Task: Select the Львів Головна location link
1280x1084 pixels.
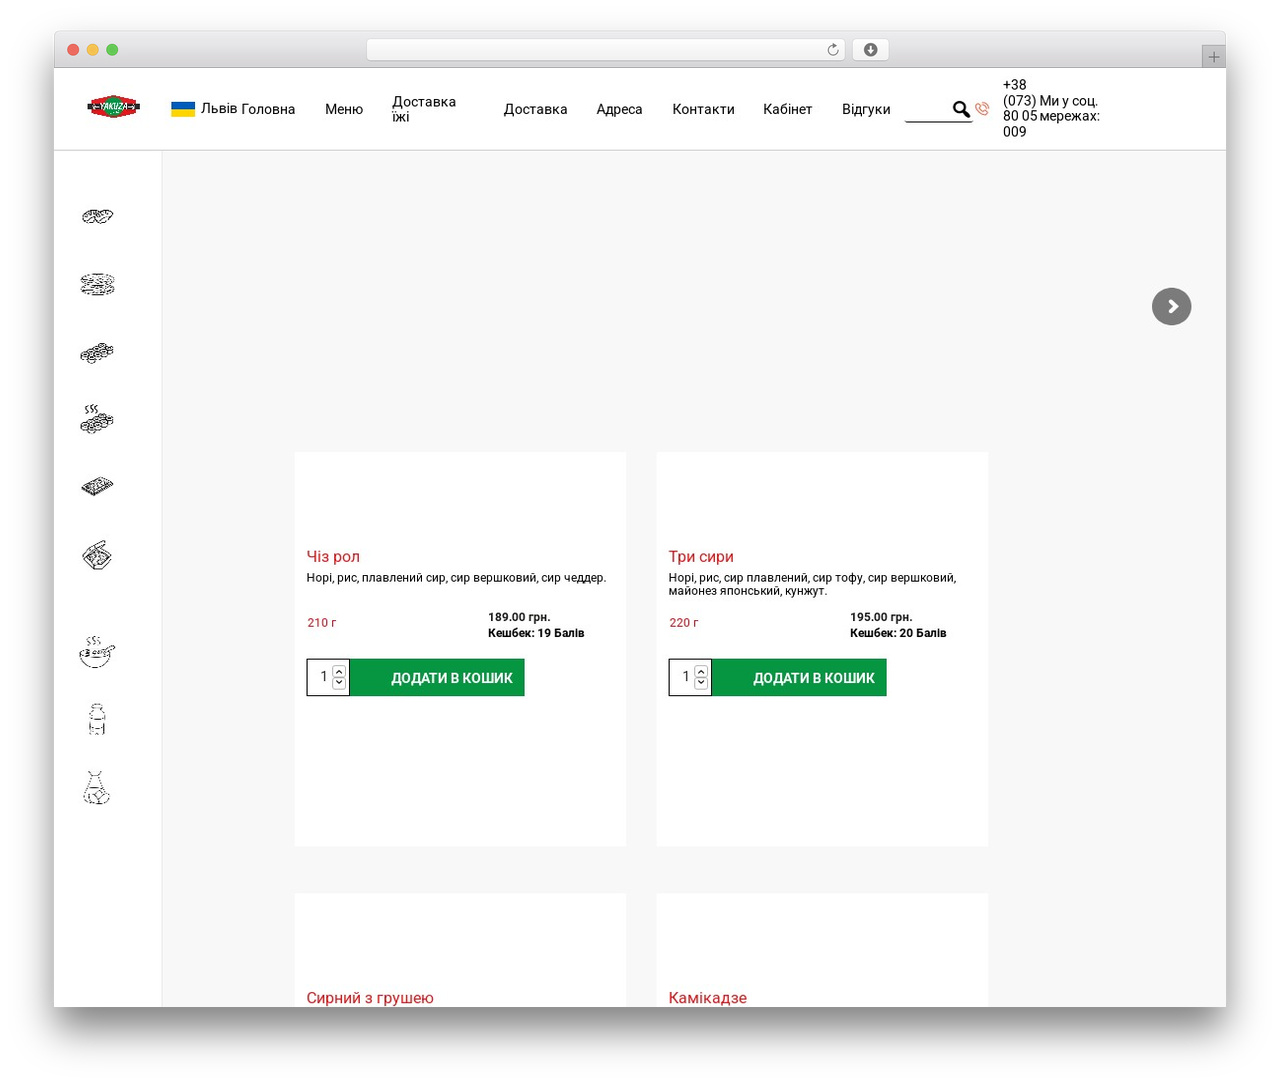Action: pos(248,109)
